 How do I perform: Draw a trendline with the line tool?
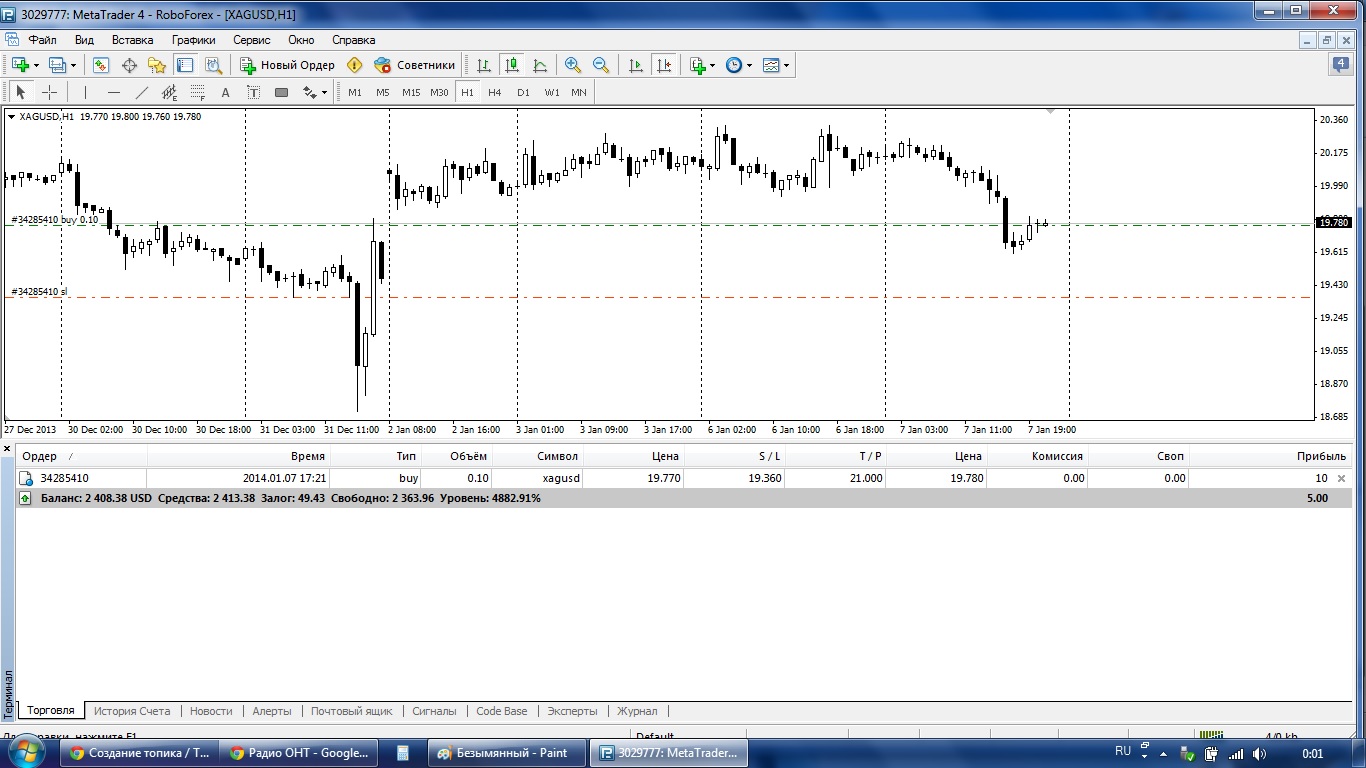(142, 92)
